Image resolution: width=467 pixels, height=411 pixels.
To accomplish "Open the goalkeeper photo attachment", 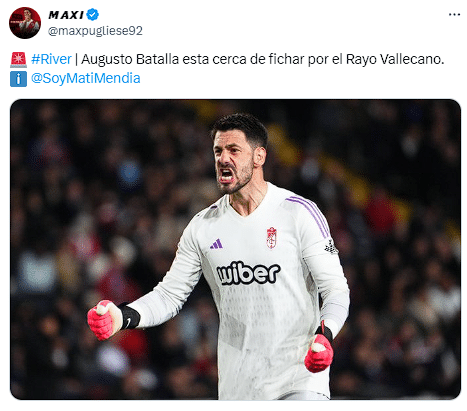I will tap(235, 249).
